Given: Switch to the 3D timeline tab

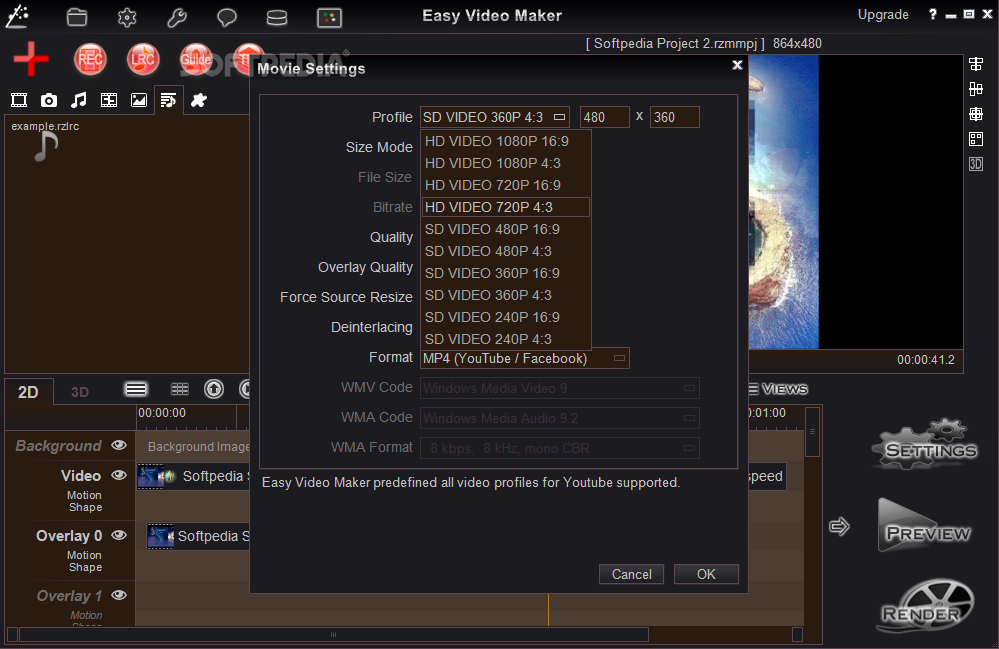Looking at the screenshot, I should [x=80, y=392].
